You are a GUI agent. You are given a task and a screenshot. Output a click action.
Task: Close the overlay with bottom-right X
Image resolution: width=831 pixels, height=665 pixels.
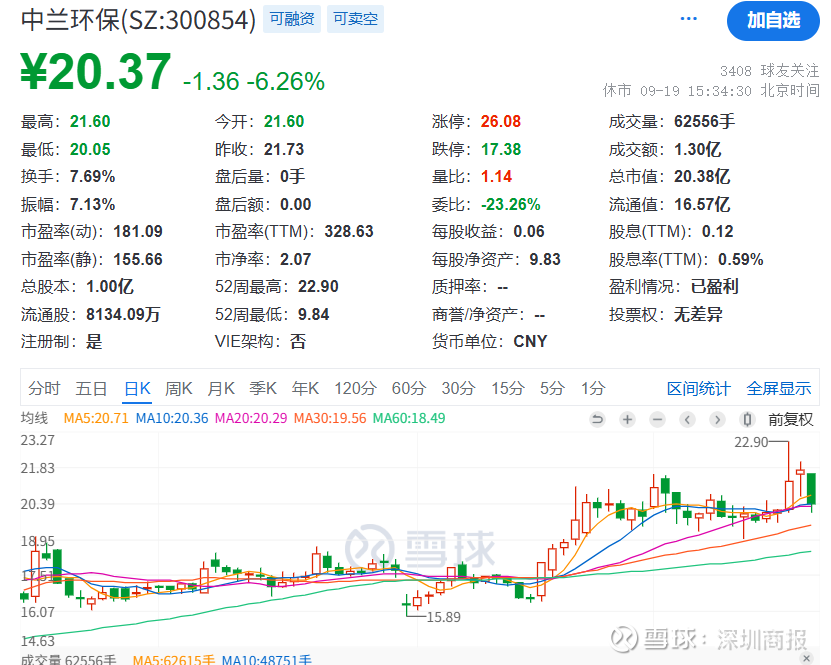pos(807,658)
